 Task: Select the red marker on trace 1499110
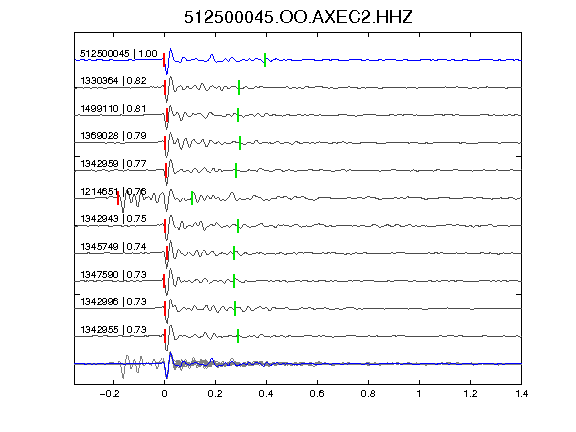pyautogui.click(x=167, y=115)
